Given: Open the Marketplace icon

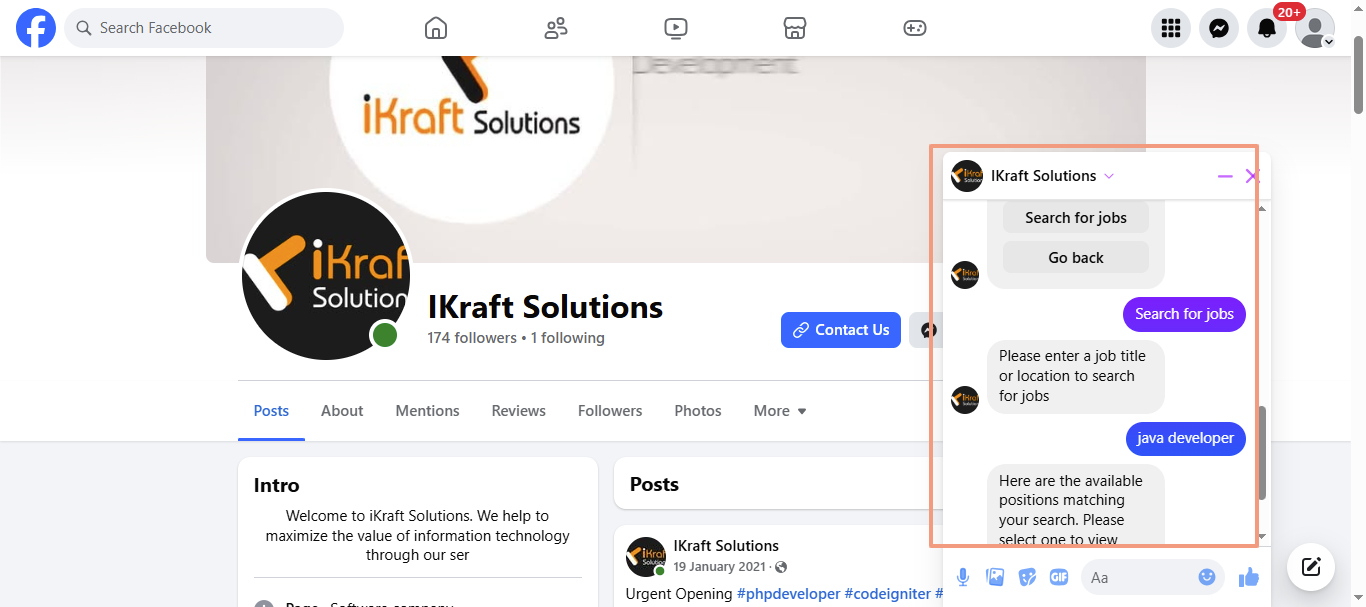Looking at the screenshot, I should pos(795,28).
